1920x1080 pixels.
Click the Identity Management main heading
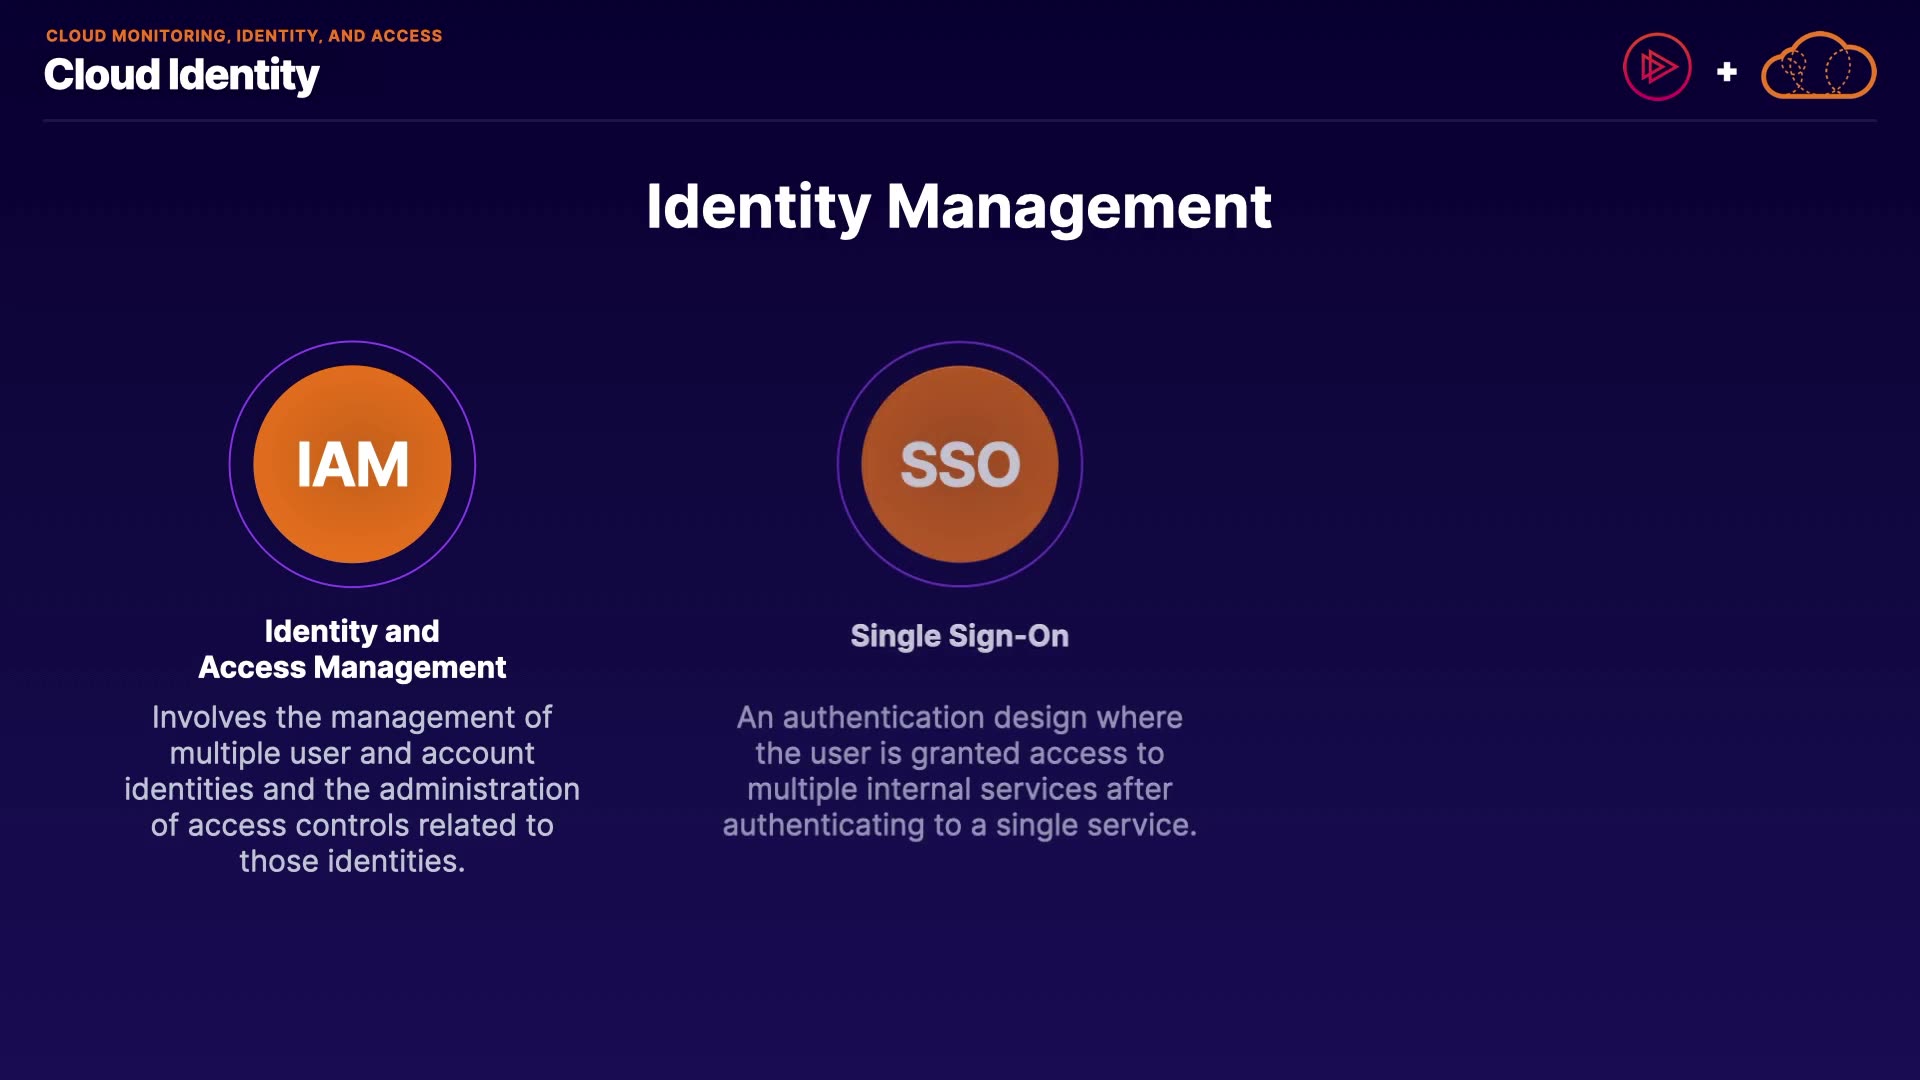coord(958,207)
